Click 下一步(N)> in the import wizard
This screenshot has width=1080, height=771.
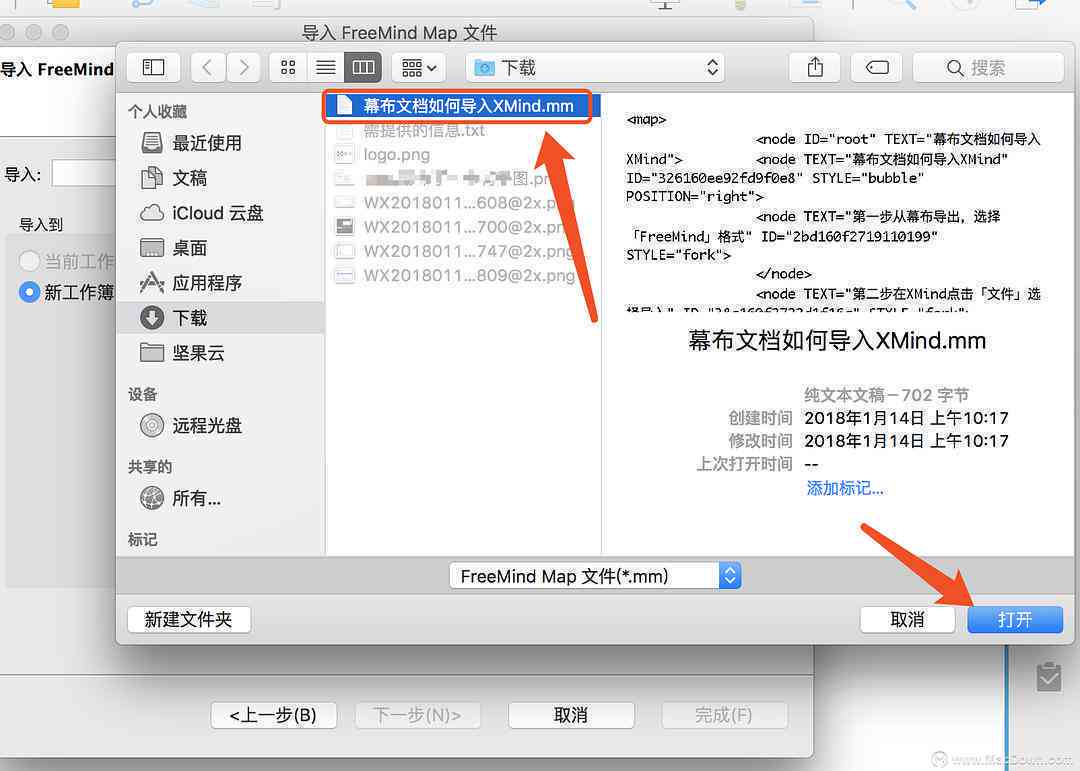(x=417, y=715)
